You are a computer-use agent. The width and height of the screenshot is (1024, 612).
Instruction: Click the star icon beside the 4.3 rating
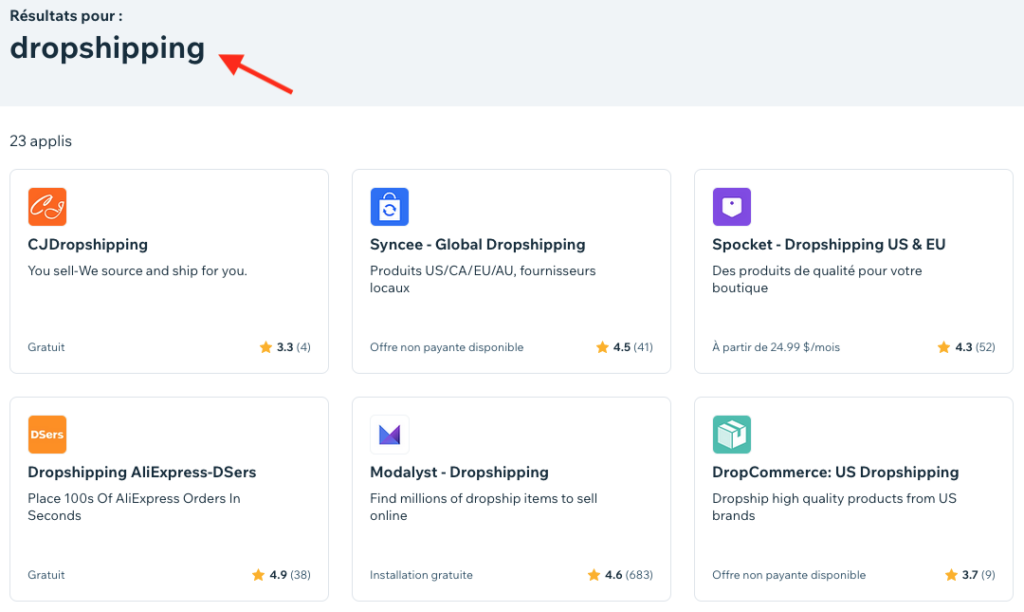coord(944,347)
